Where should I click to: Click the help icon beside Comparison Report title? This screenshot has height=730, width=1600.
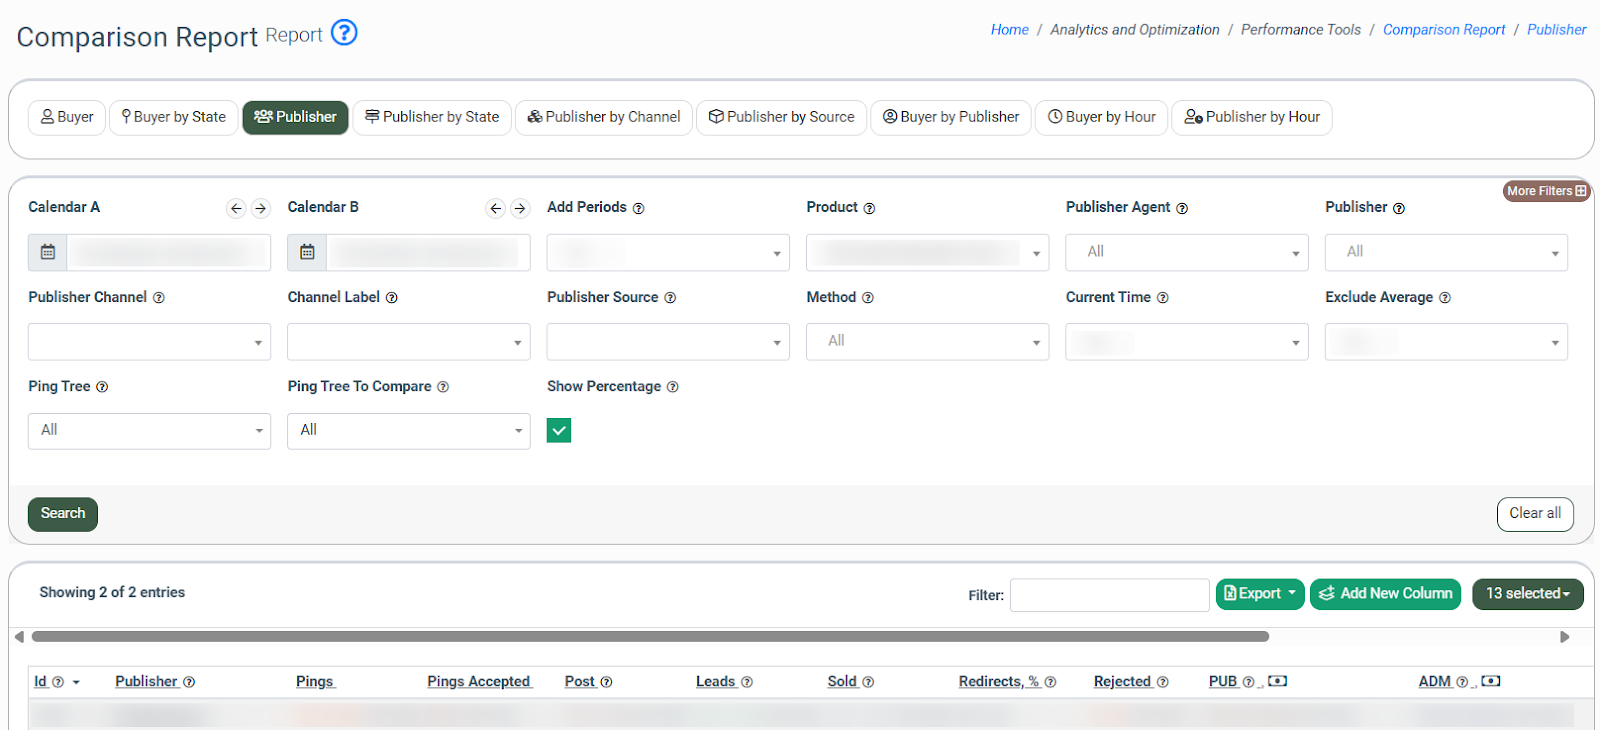click(344, 33)
